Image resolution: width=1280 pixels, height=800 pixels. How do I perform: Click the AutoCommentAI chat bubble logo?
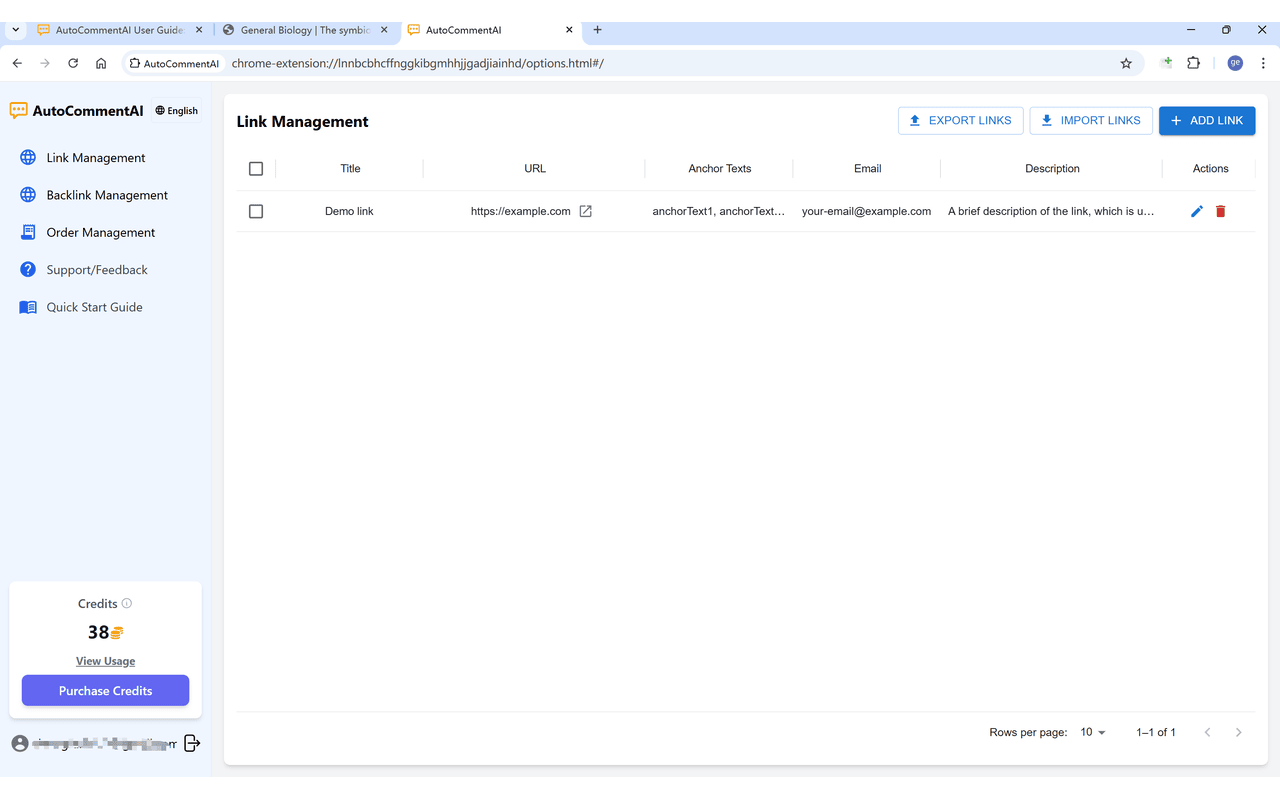tap(19, 111)
